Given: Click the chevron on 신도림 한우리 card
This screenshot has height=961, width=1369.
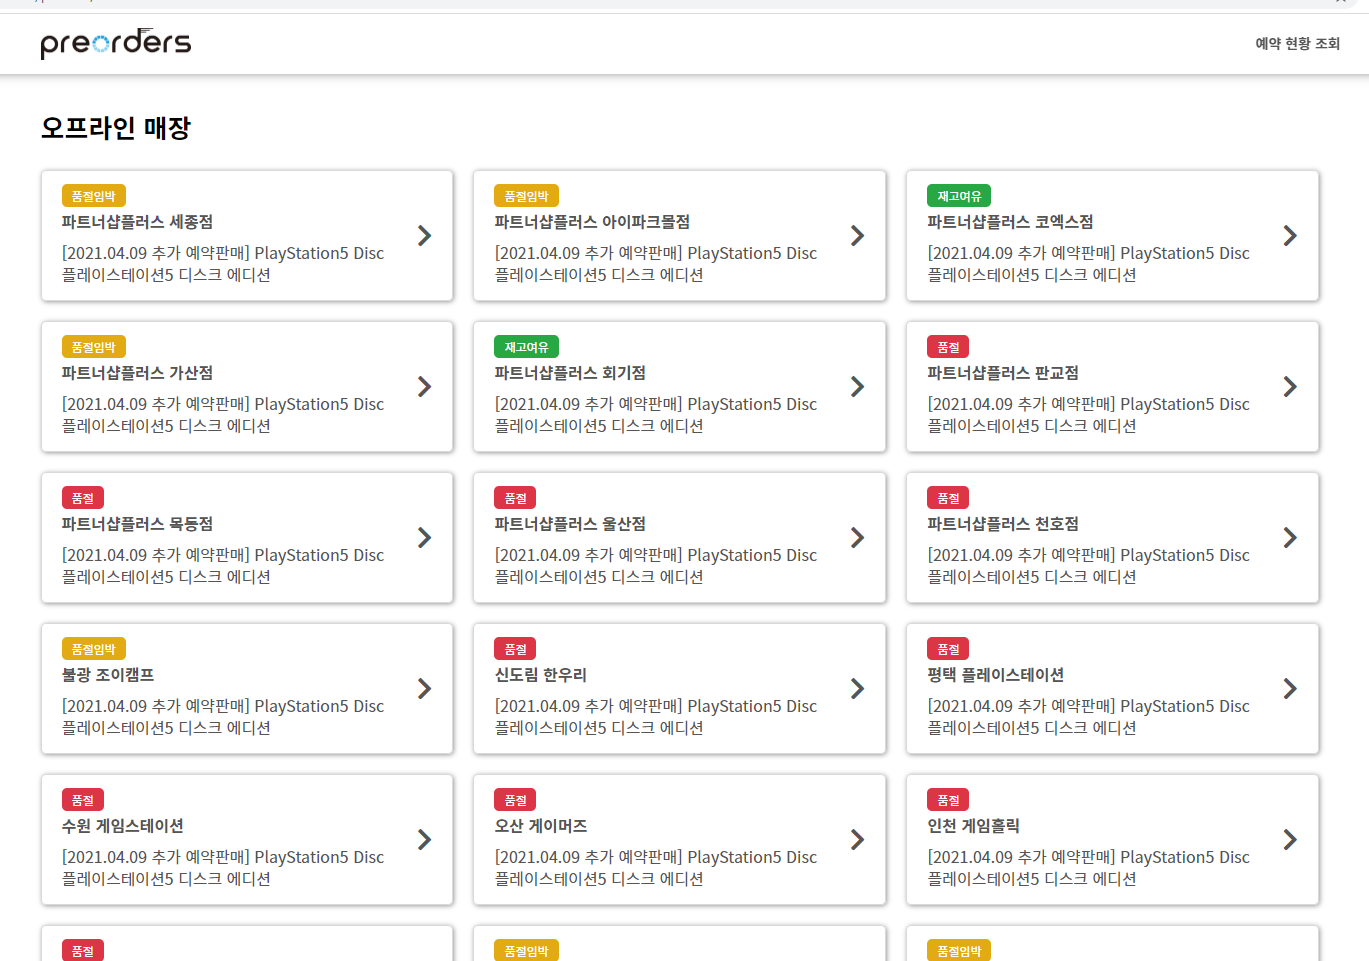Looking at the screenshot, I should pos(858,689).
